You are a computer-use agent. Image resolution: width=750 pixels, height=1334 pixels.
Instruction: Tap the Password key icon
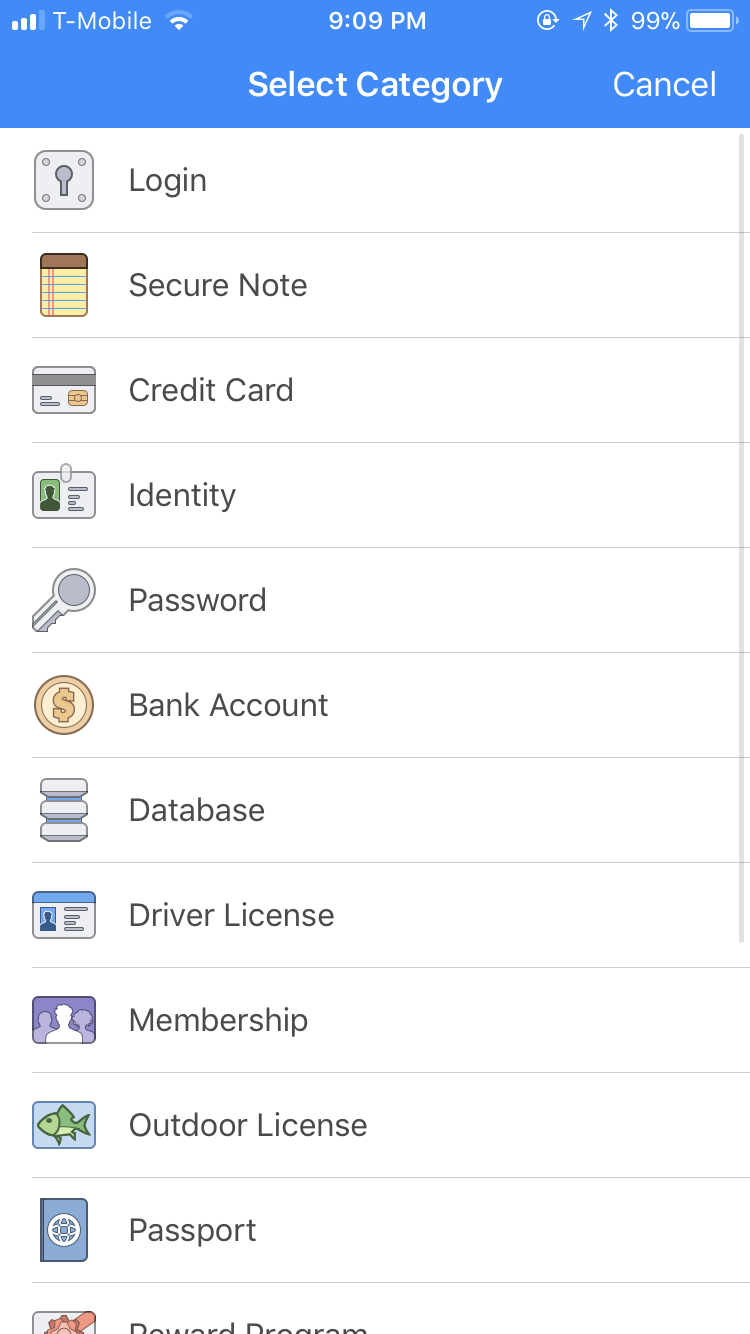[64, 600]
